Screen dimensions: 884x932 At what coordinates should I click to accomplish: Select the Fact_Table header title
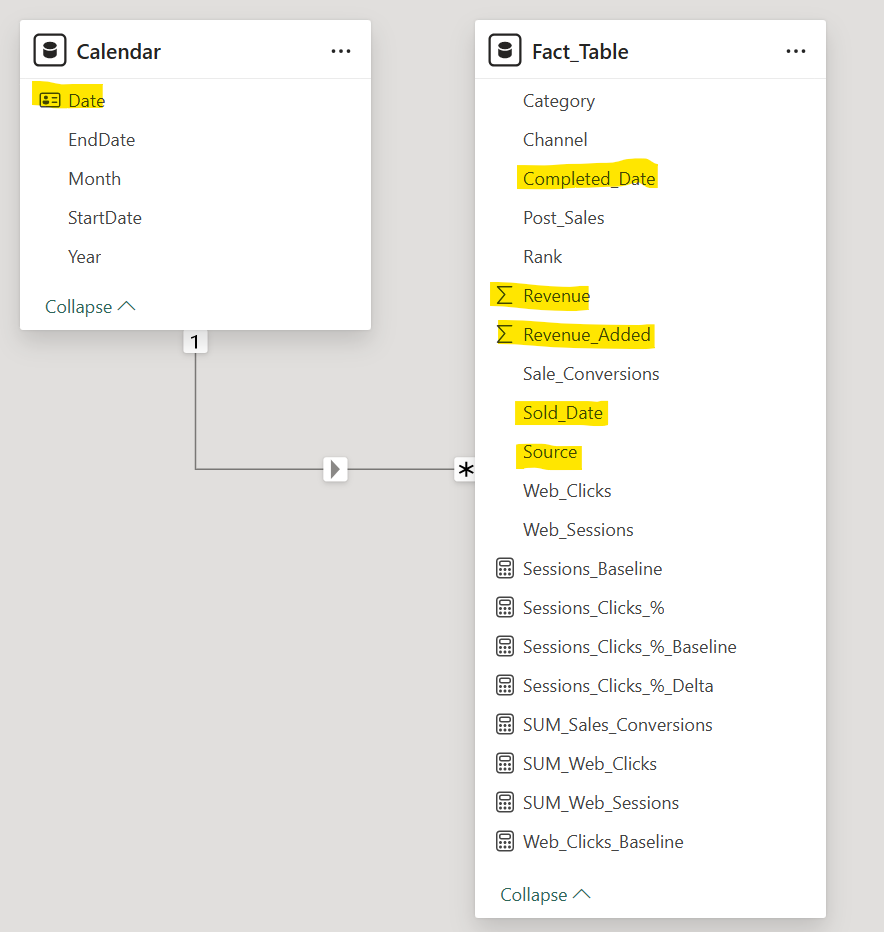coord(580,52)
